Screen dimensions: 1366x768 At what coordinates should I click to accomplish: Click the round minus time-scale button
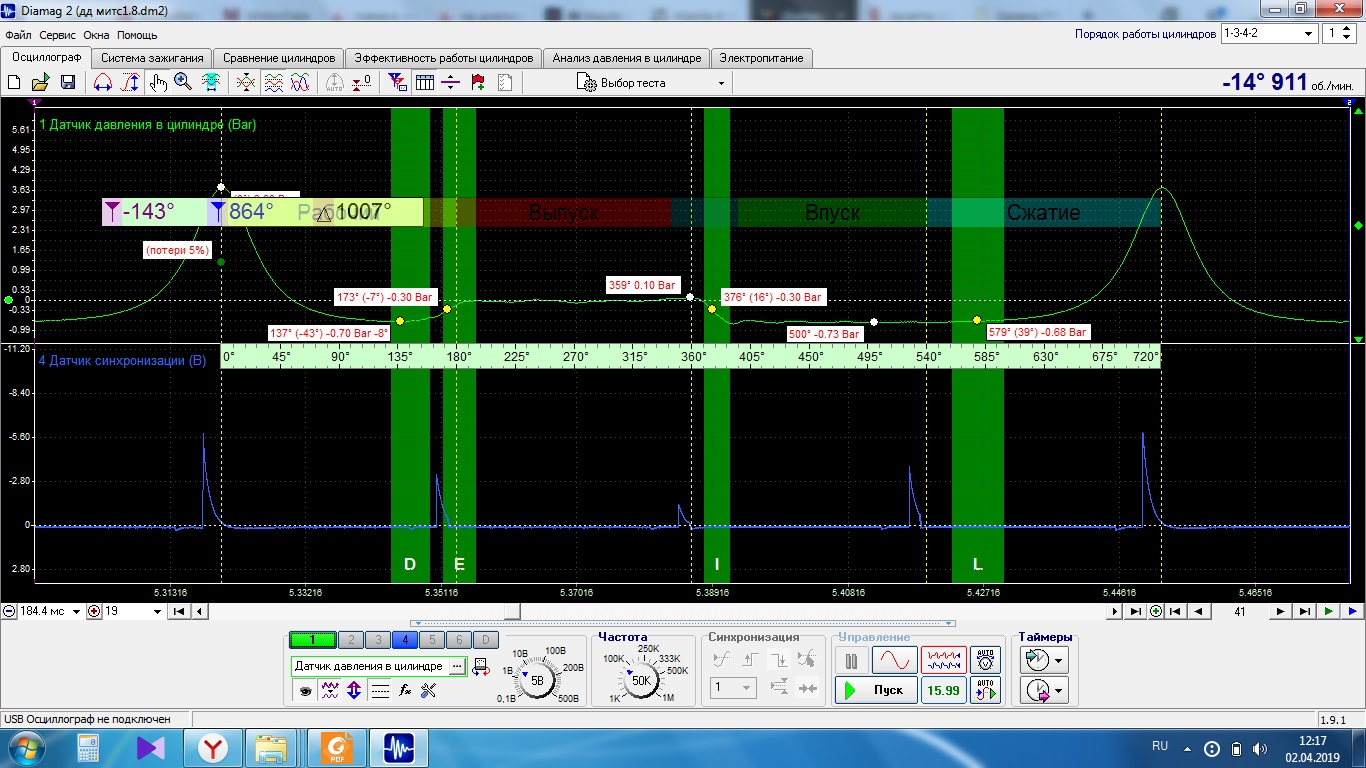[9, 611]
